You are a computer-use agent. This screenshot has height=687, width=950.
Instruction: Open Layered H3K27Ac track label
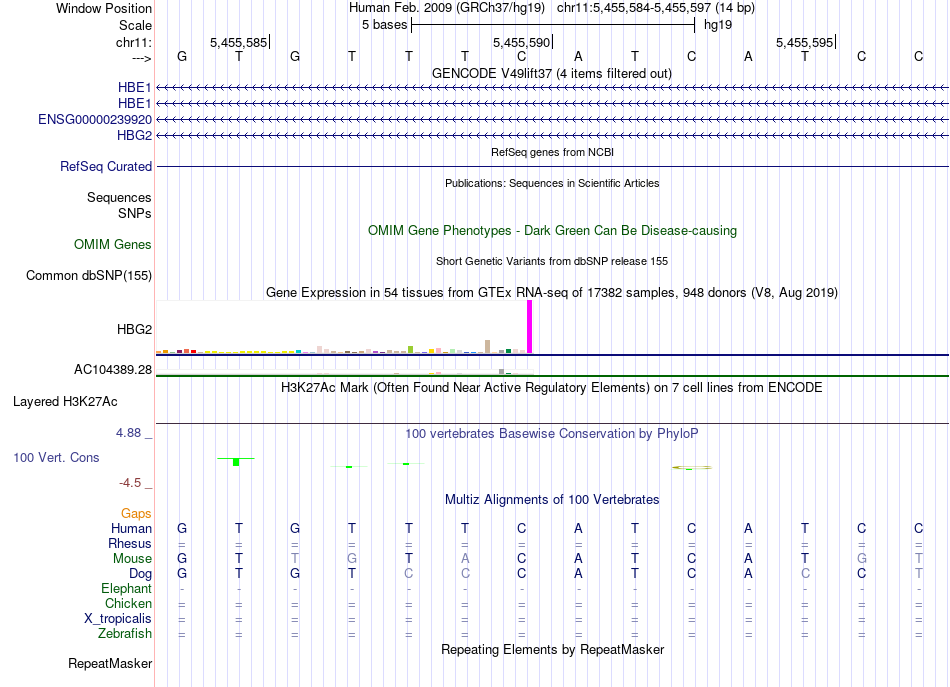coord(65,402)
